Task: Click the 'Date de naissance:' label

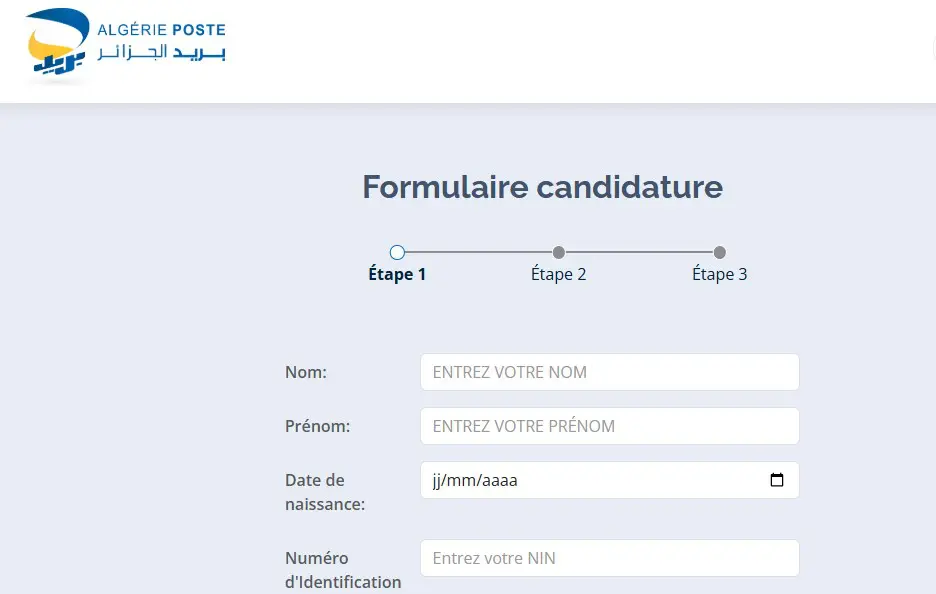Action: pos(324,492)
